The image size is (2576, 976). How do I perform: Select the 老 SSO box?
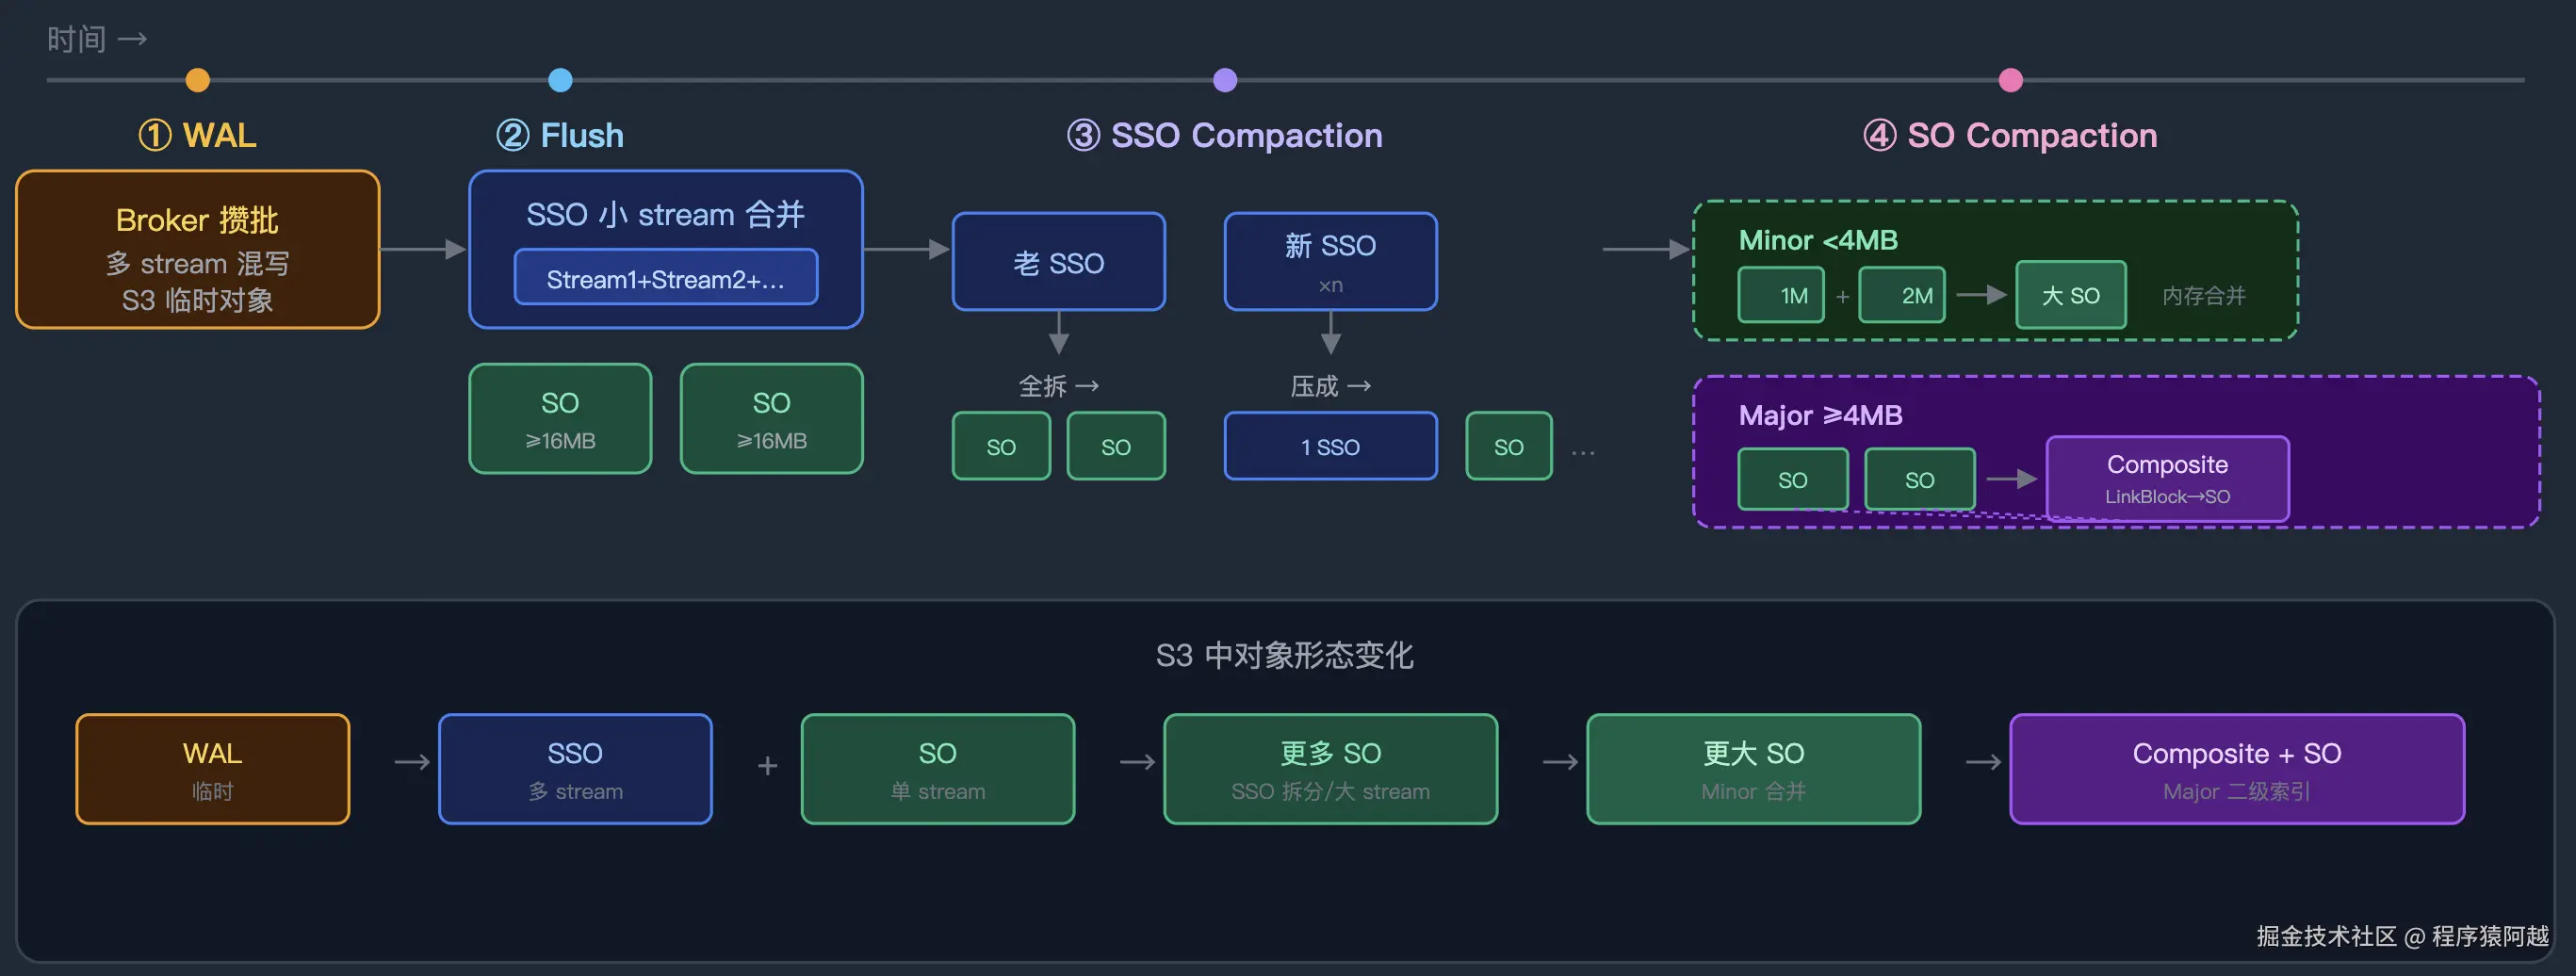pos(1059,262)
